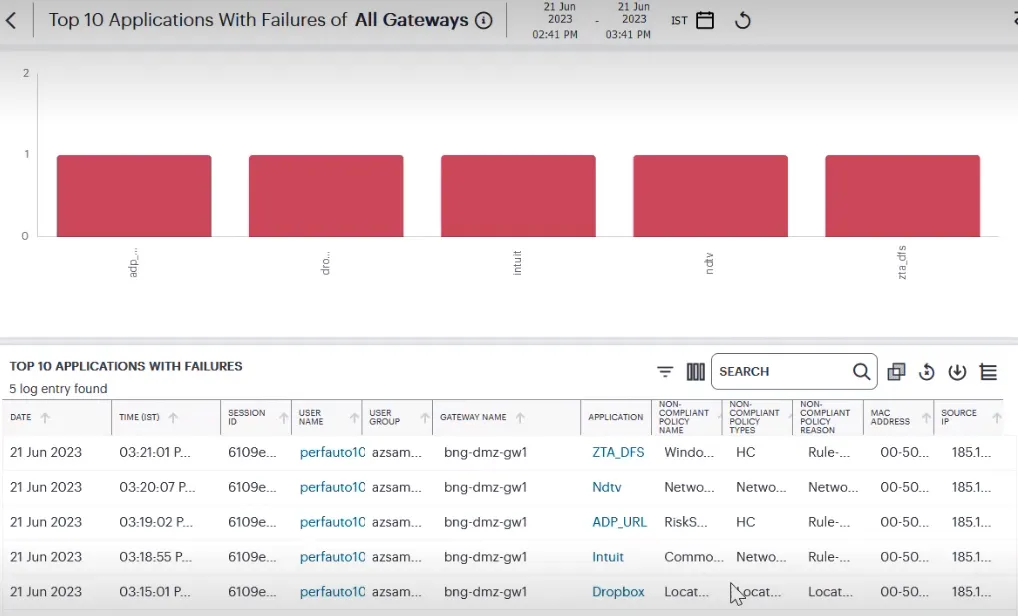Click the search magnifier icon
The height and width of the screenshot is (616, 1018).
[x=862, y=371]
